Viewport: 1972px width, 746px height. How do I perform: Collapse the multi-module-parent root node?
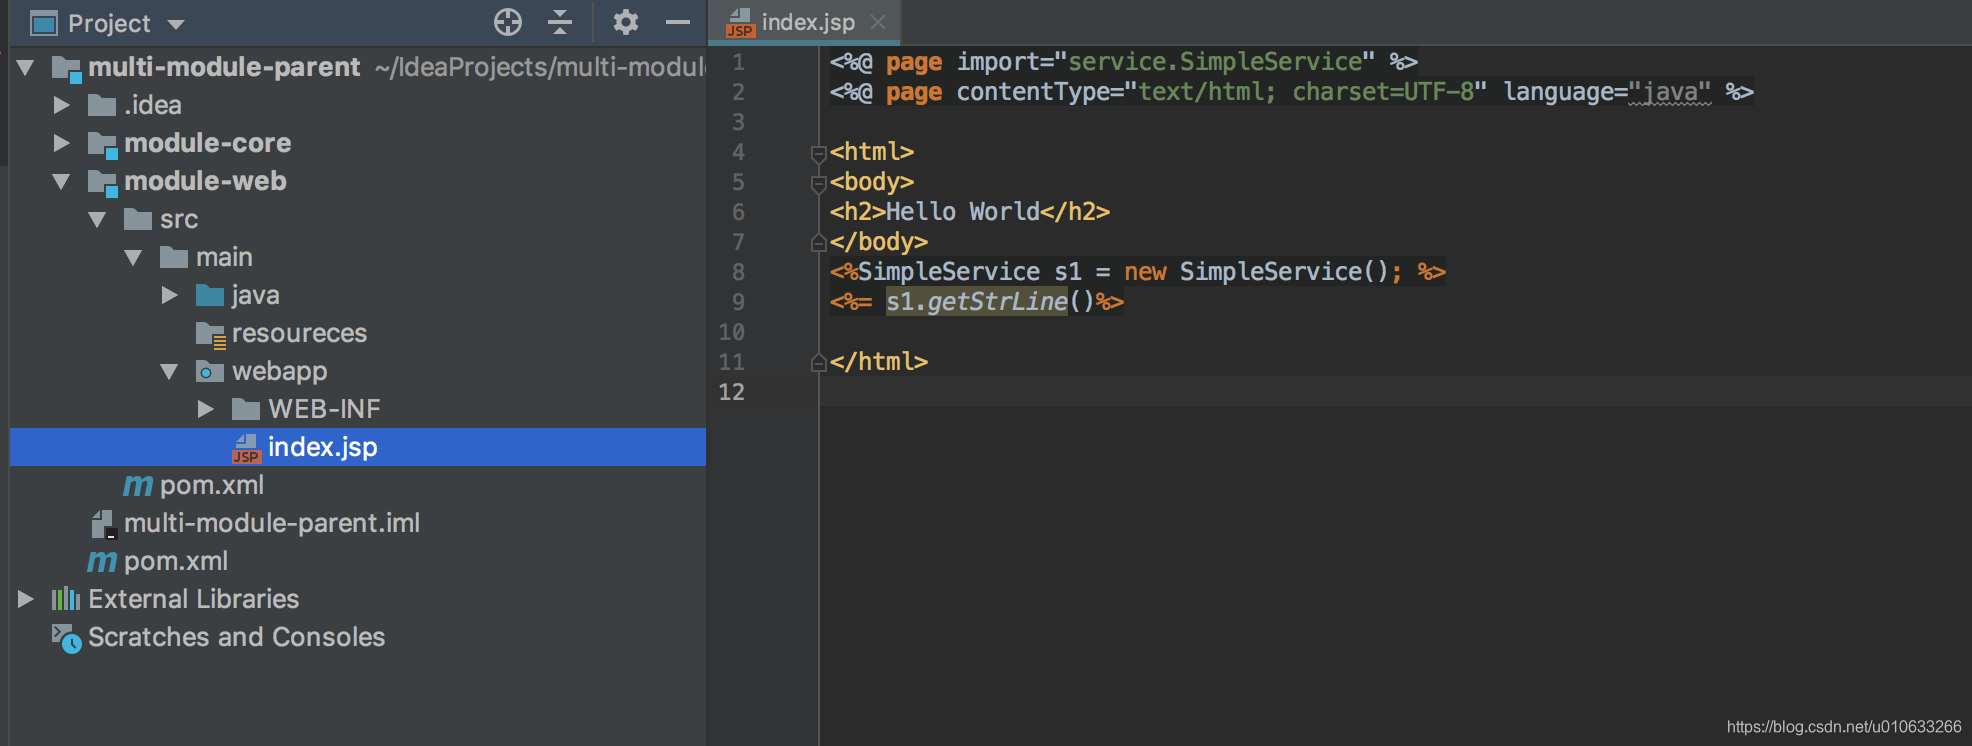coord(27,67)
